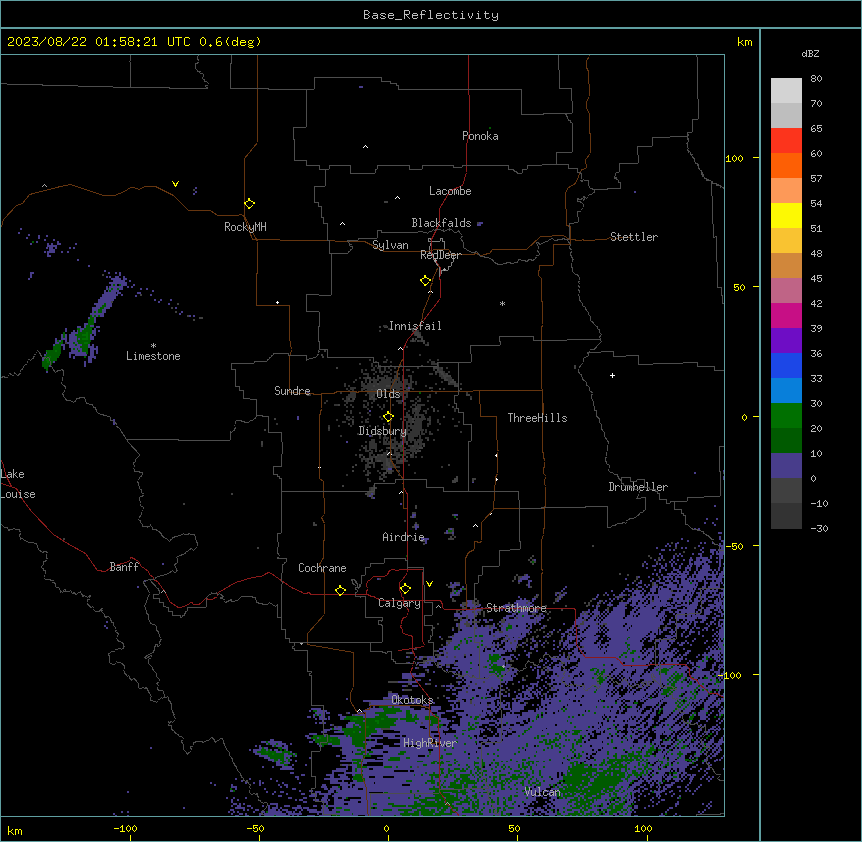862x842 pixels.
Task: Select the light gray 80-70 dBZ swatch
Action: [x=786, y=91]
